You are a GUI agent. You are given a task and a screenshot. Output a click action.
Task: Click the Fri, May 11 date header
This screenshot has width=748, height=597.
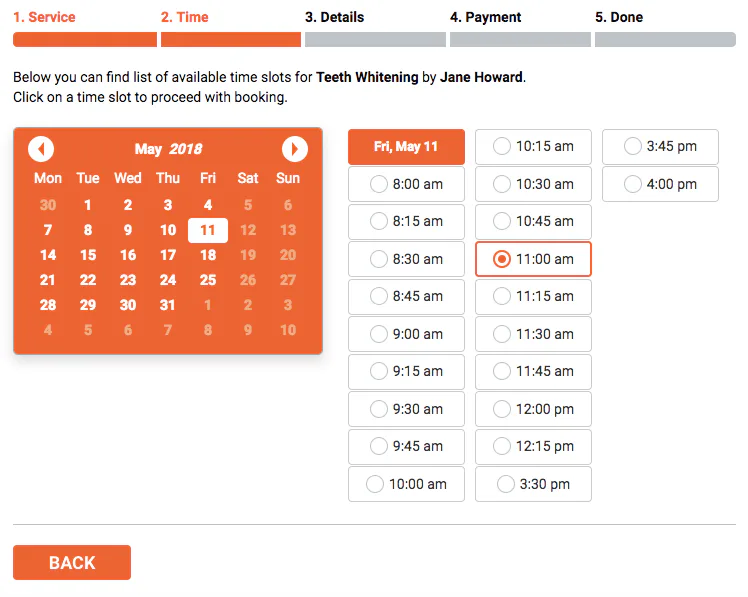tap(406, 146)
